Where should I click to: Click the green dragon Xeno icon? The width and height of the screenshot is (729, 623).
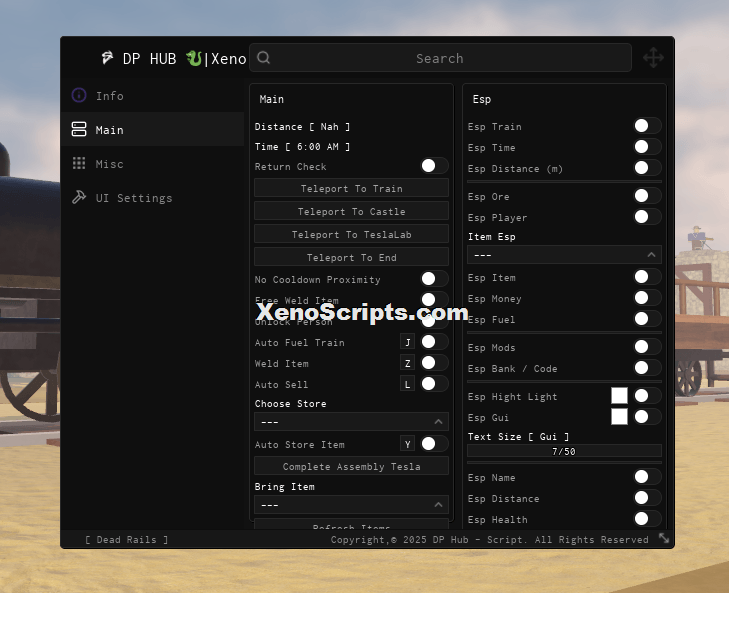(x=194, y=59)
